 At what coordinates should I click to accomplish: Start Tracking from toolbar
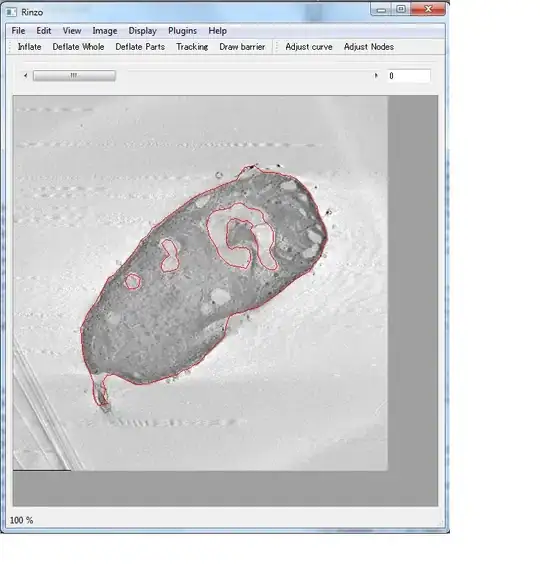192,47
